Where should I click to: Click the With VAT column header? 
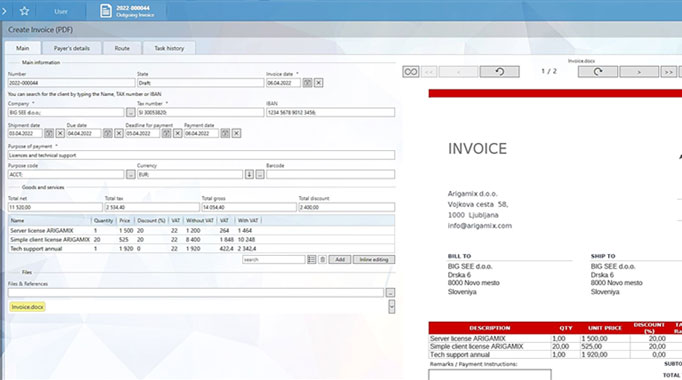coord(248,220)
